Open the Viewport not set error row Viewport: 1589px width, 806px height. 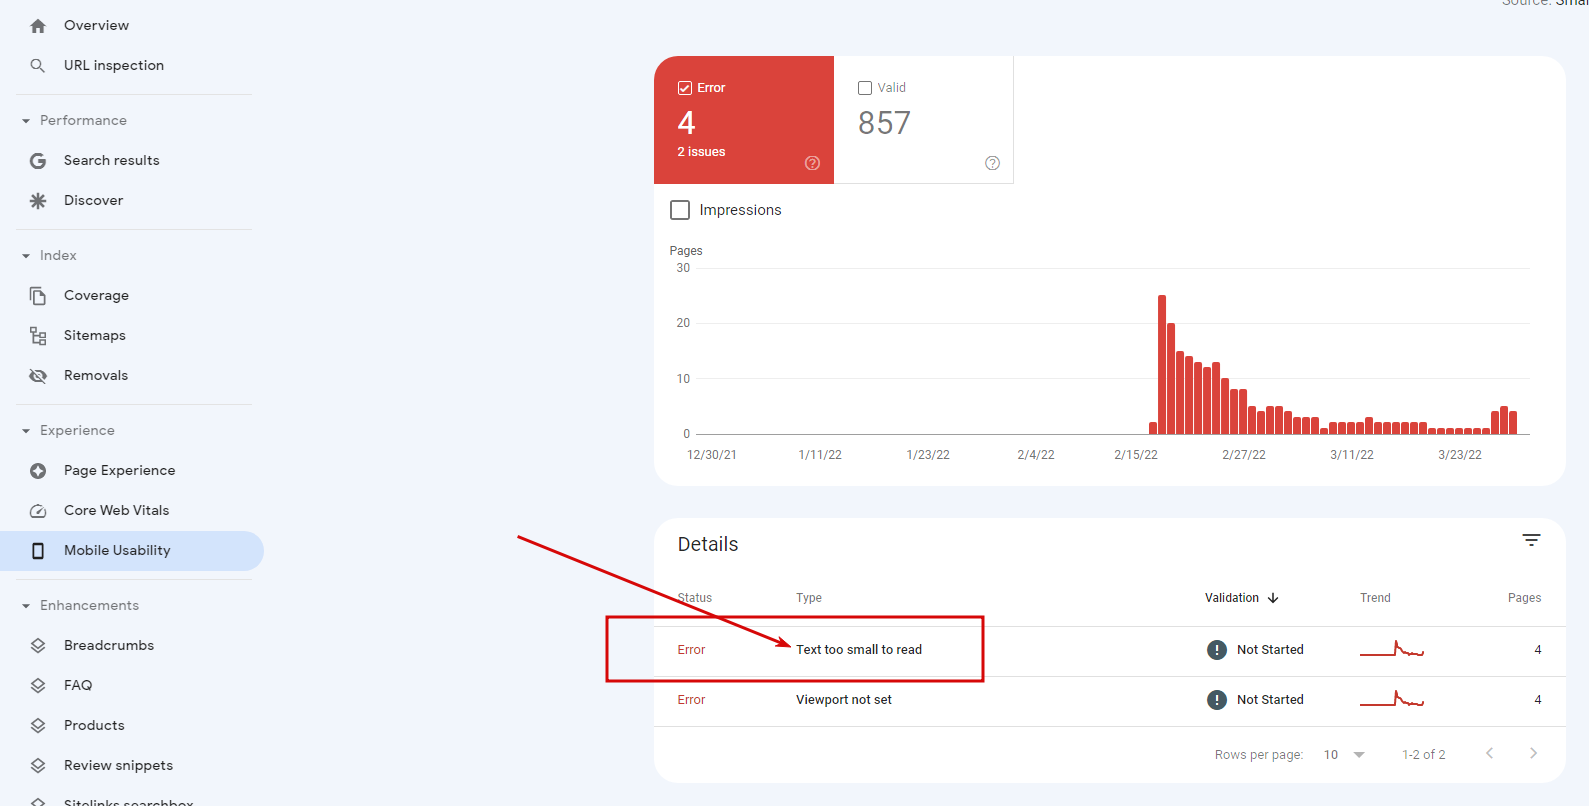click(x=843, y=700)
